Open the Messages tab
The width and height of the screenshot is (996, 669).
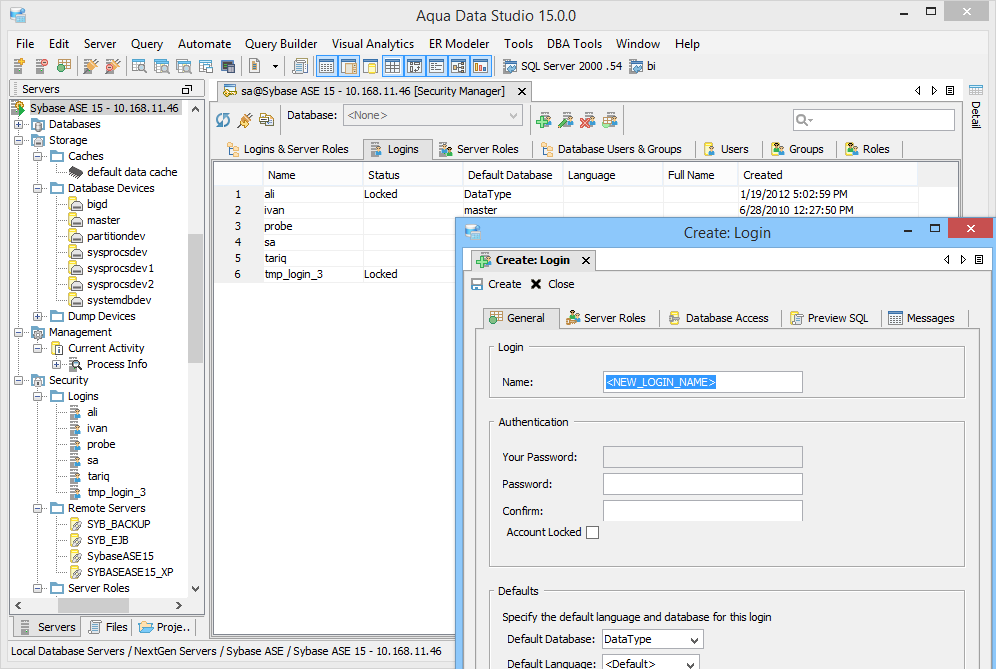[x=922, y=318]
